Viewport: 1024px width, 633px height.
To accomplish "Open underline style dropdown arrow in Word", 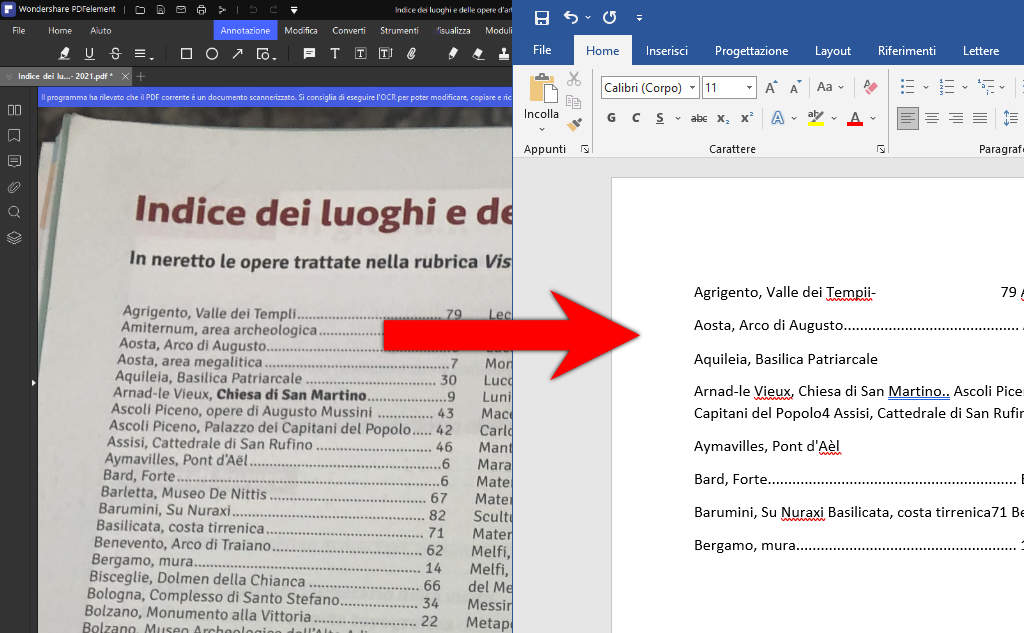I will click(677, 118).
